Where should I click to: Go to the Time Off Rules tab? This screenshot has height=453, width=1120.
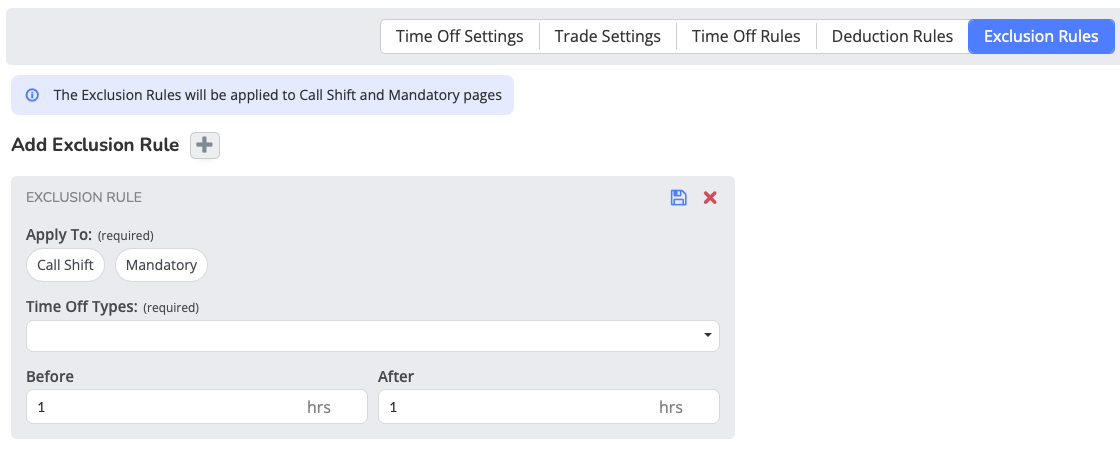tap(746, 36)
